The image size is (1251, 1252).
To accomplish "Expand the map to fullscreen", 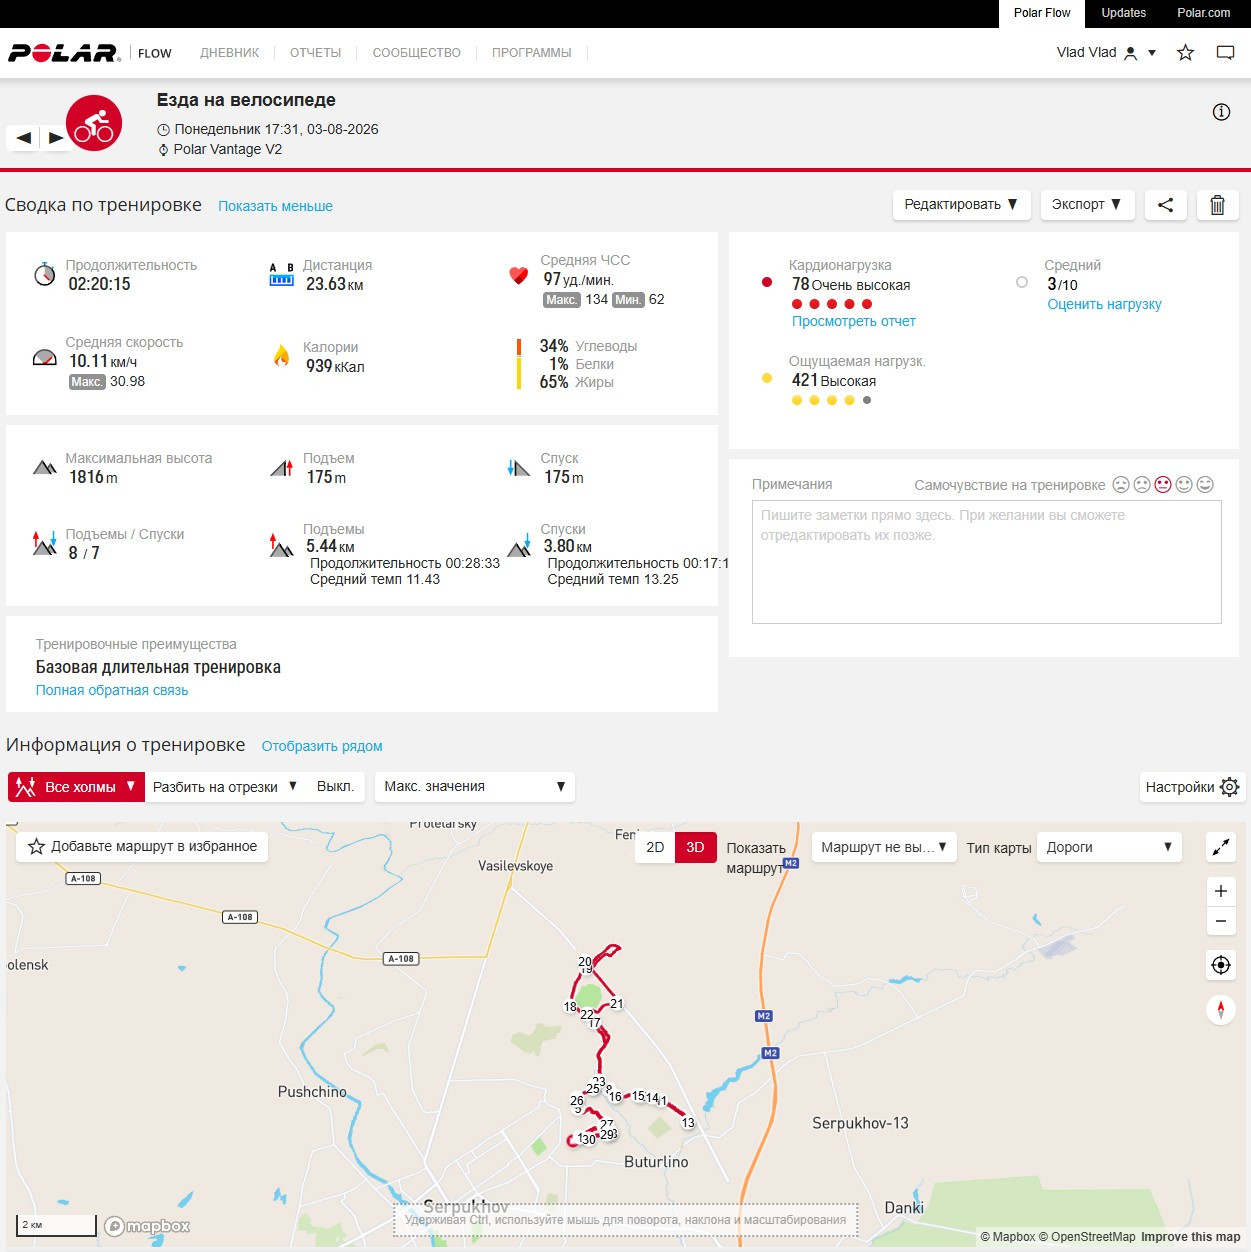I will coord(1221,847).
